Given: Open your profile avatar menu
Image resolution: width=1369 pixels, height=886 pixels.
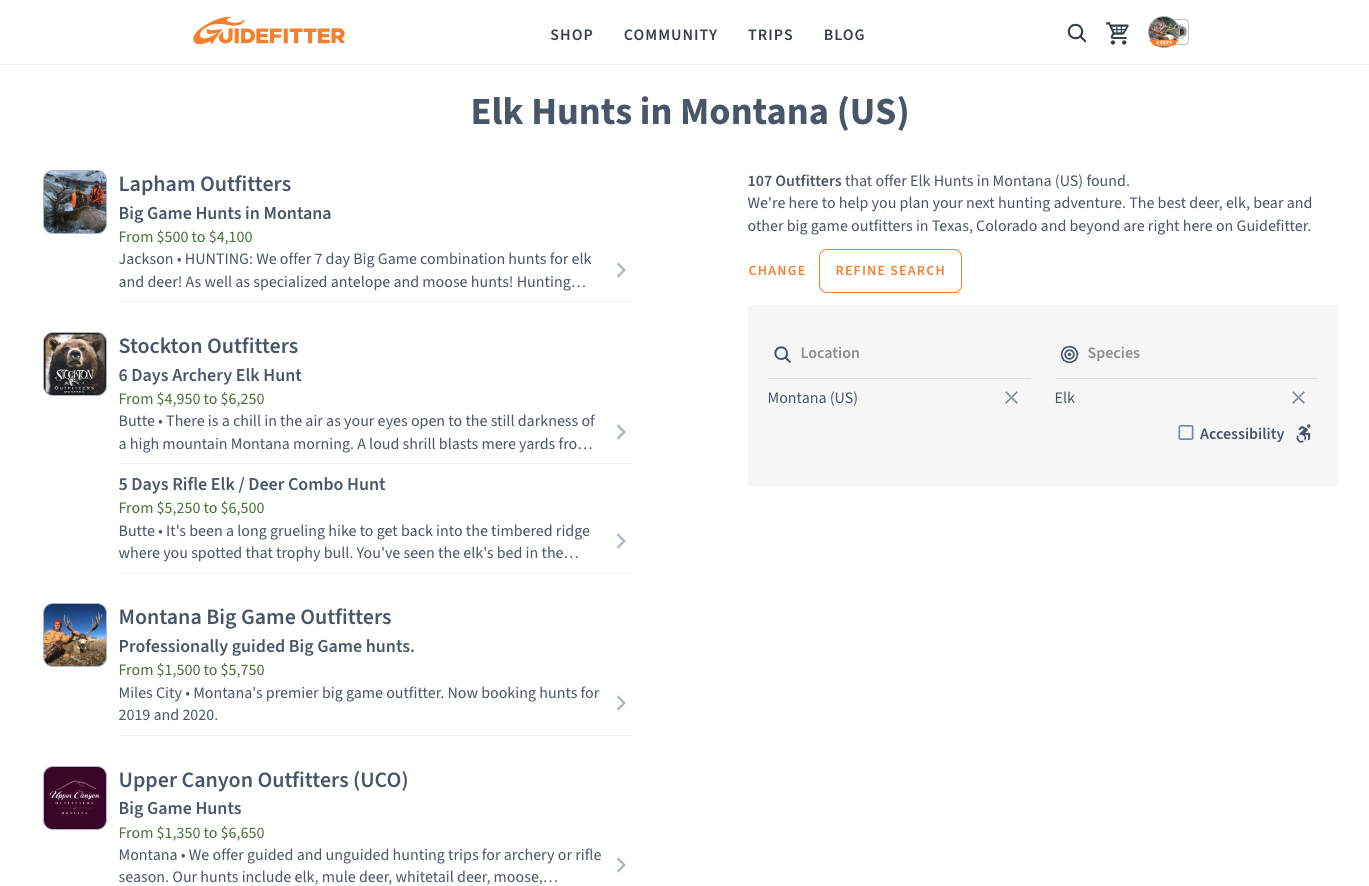Looking at the screenshot, I should 1167,31.
